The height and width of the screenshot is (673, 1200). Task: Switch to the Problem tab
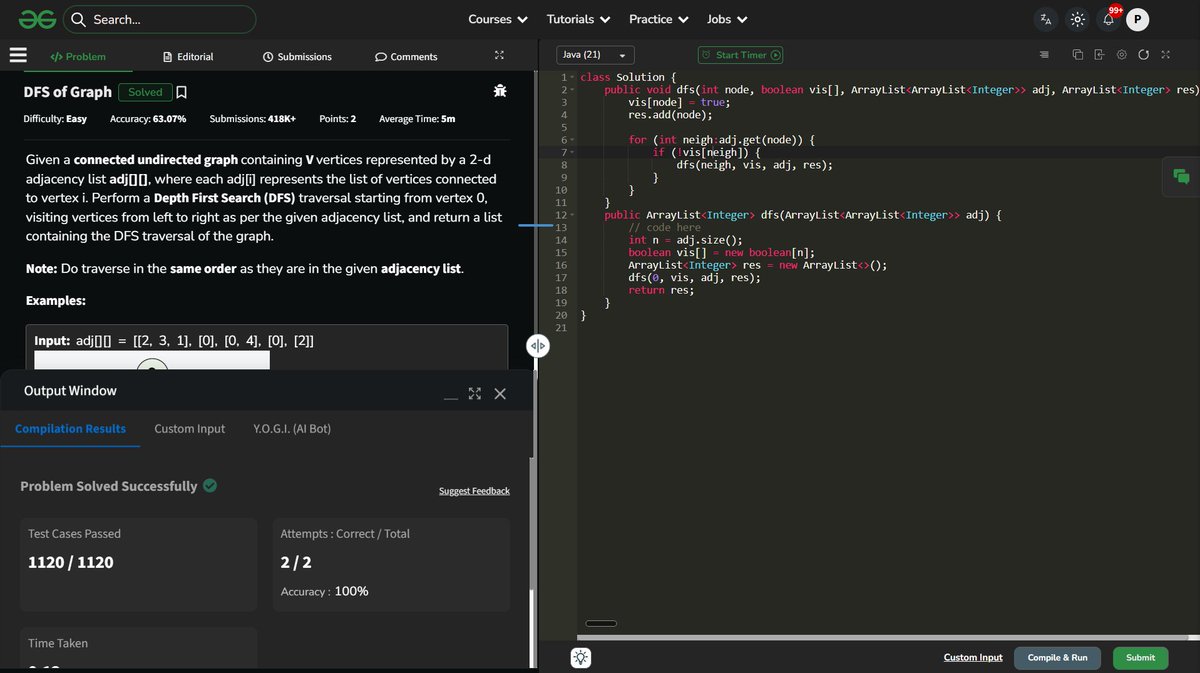click(77, 57)
